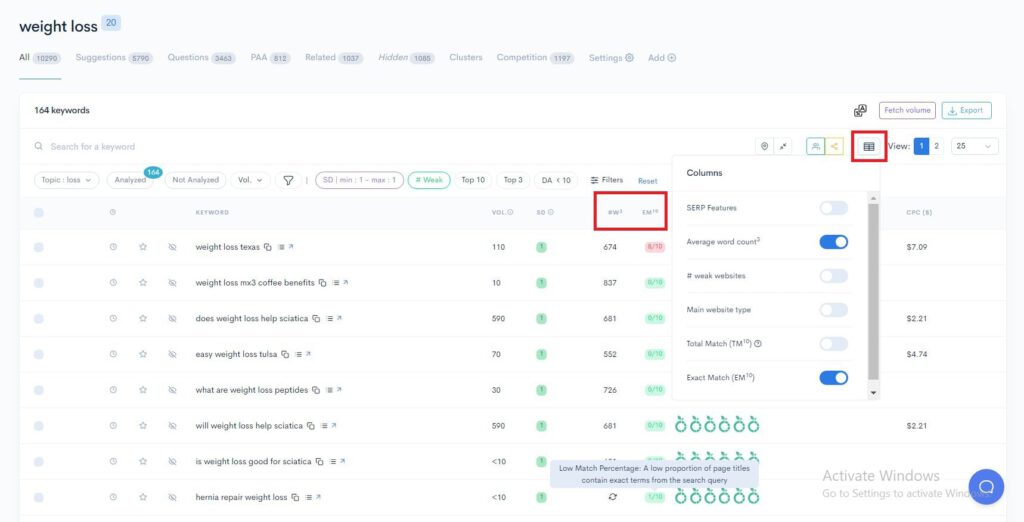Open the Settings tab
This screenshot has width=1024, height=522.
coord(611,57)
